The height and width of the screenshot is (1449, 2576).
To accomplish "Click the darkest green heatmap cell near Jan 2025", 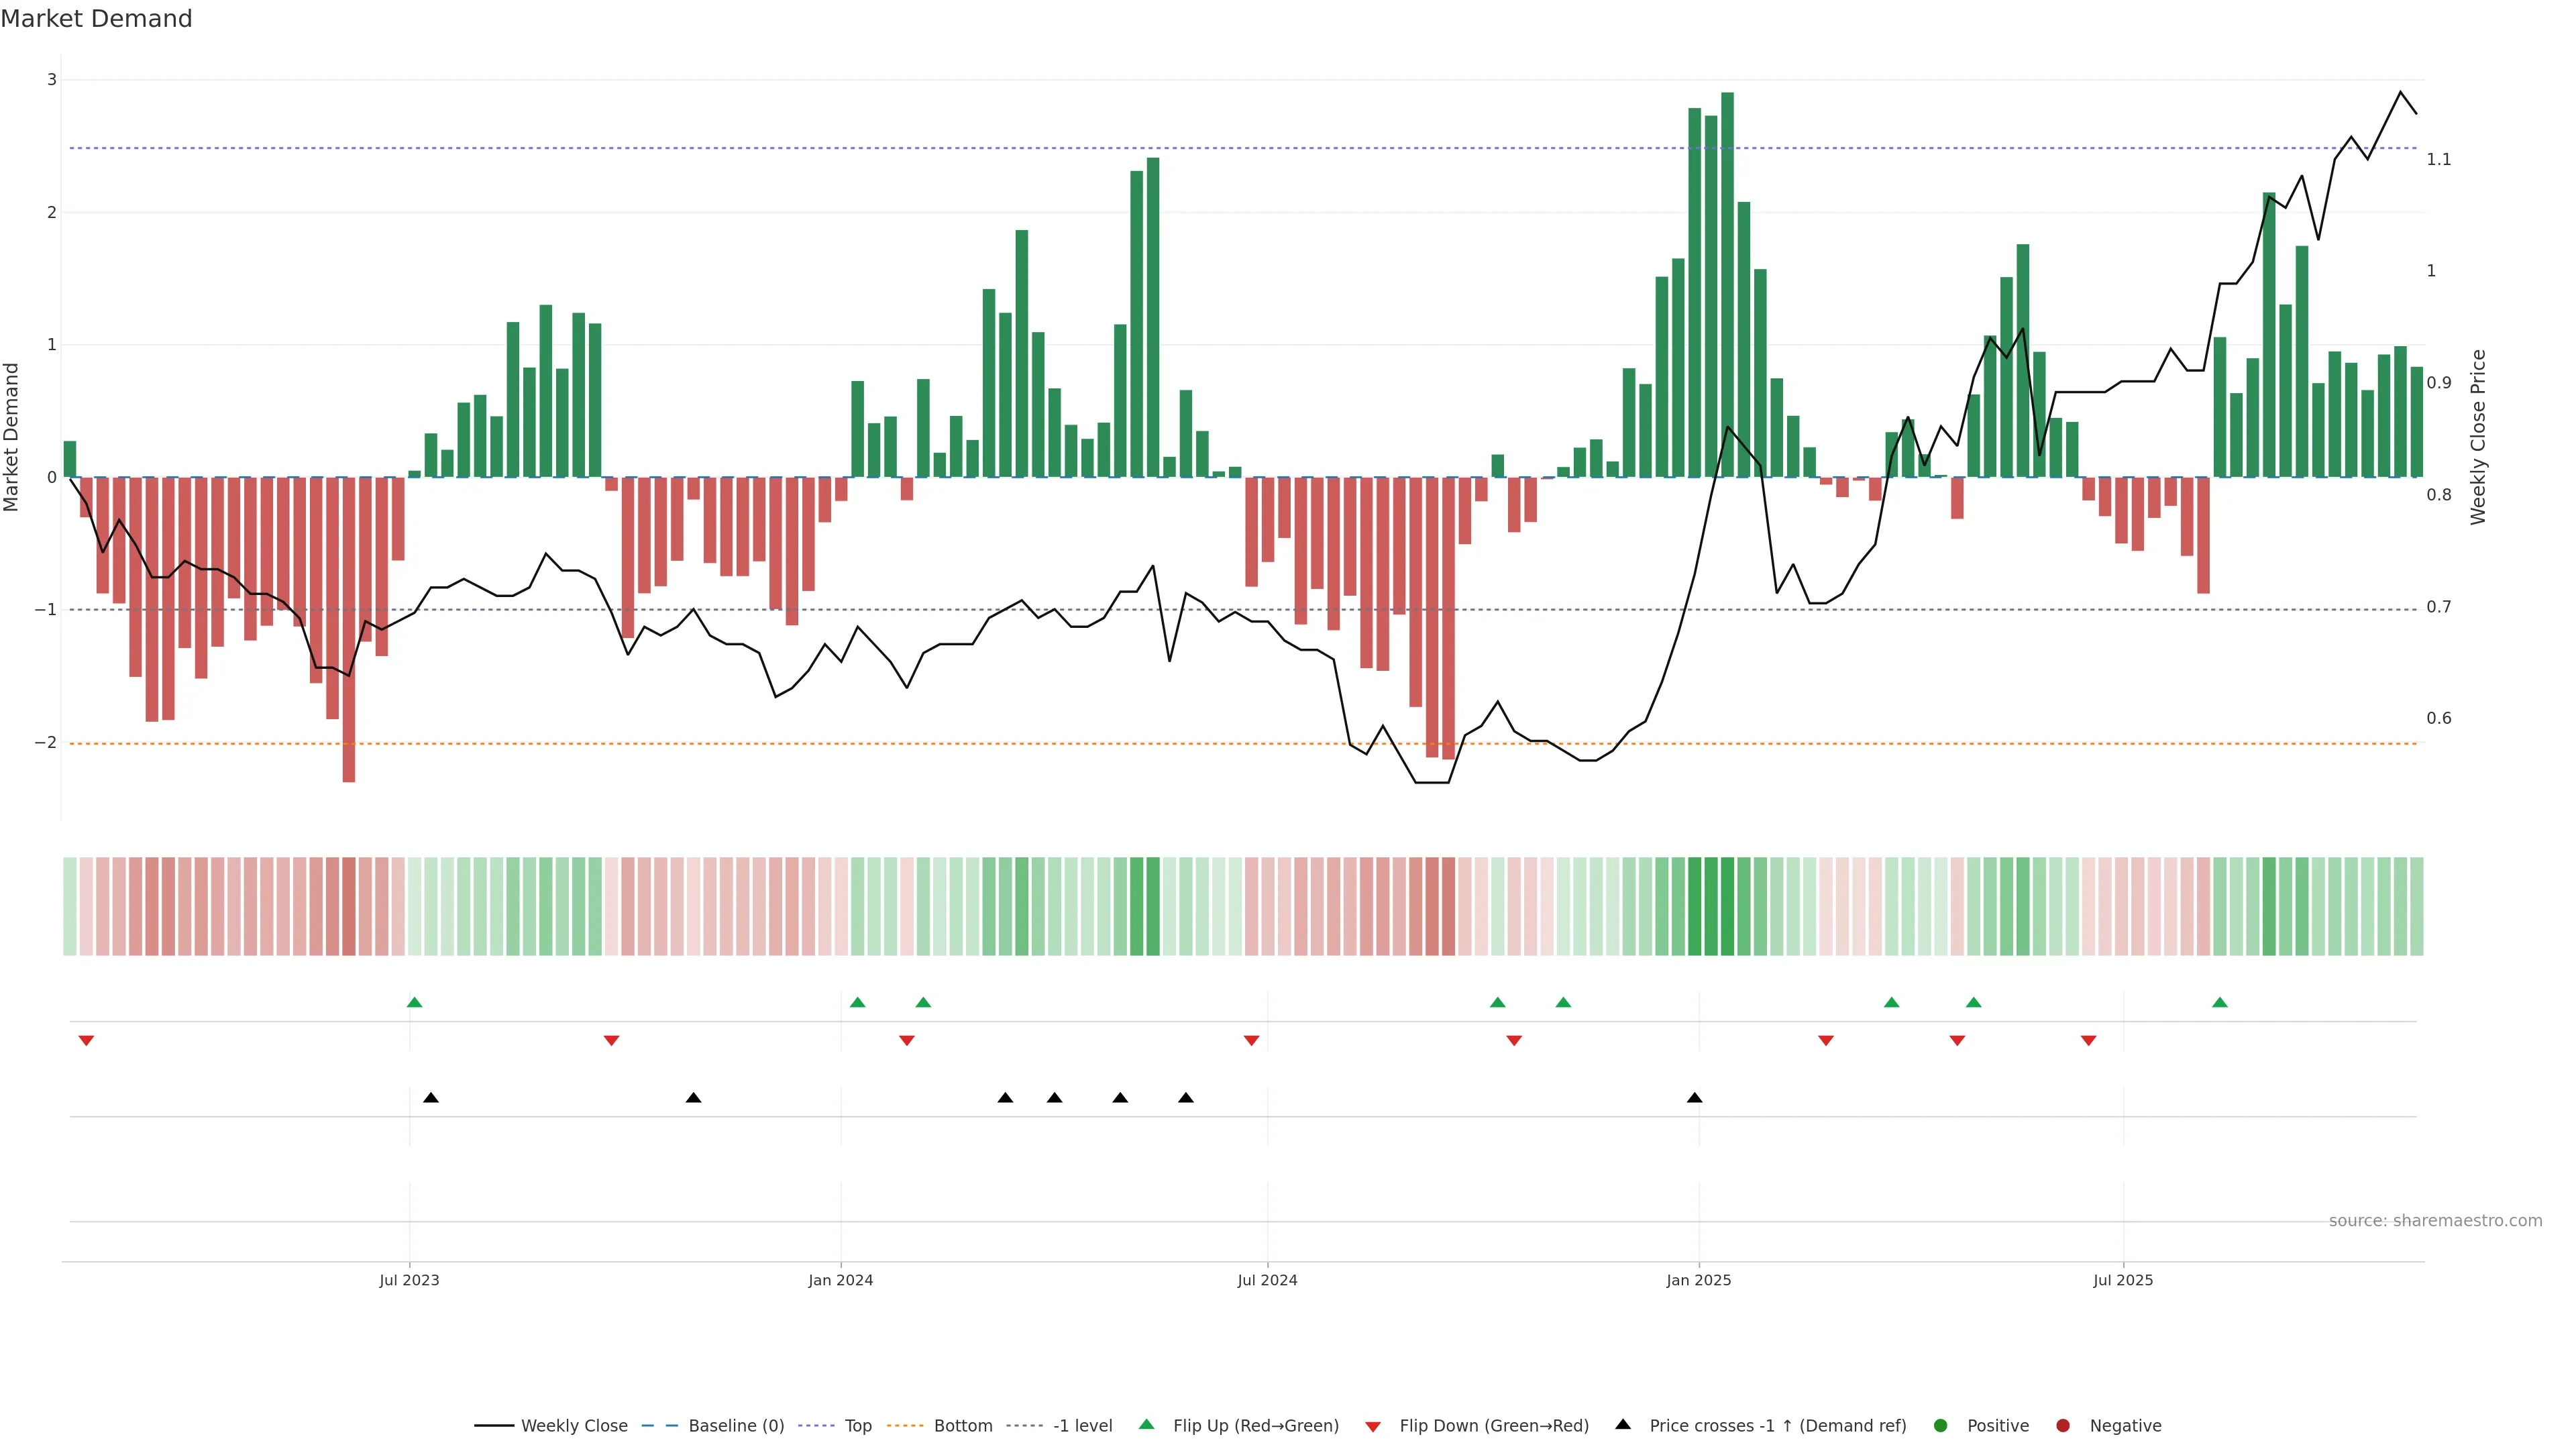I will pyautogui.click(x=1727, y=906).
